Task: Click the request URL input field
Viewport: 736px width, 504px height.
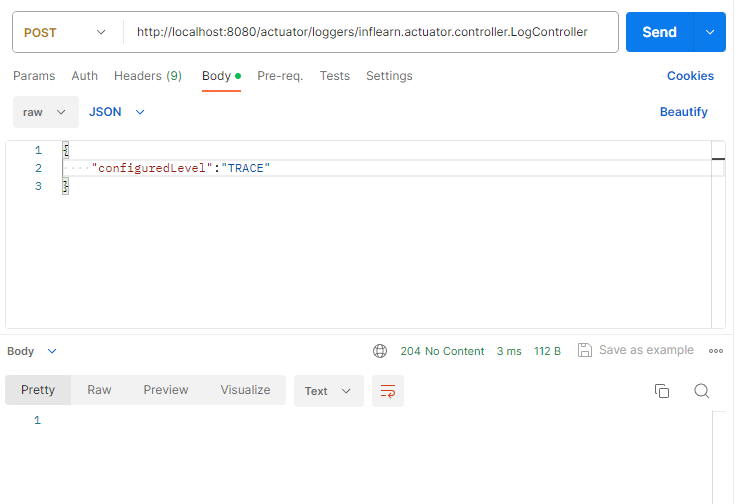Action: click(371, 32)
